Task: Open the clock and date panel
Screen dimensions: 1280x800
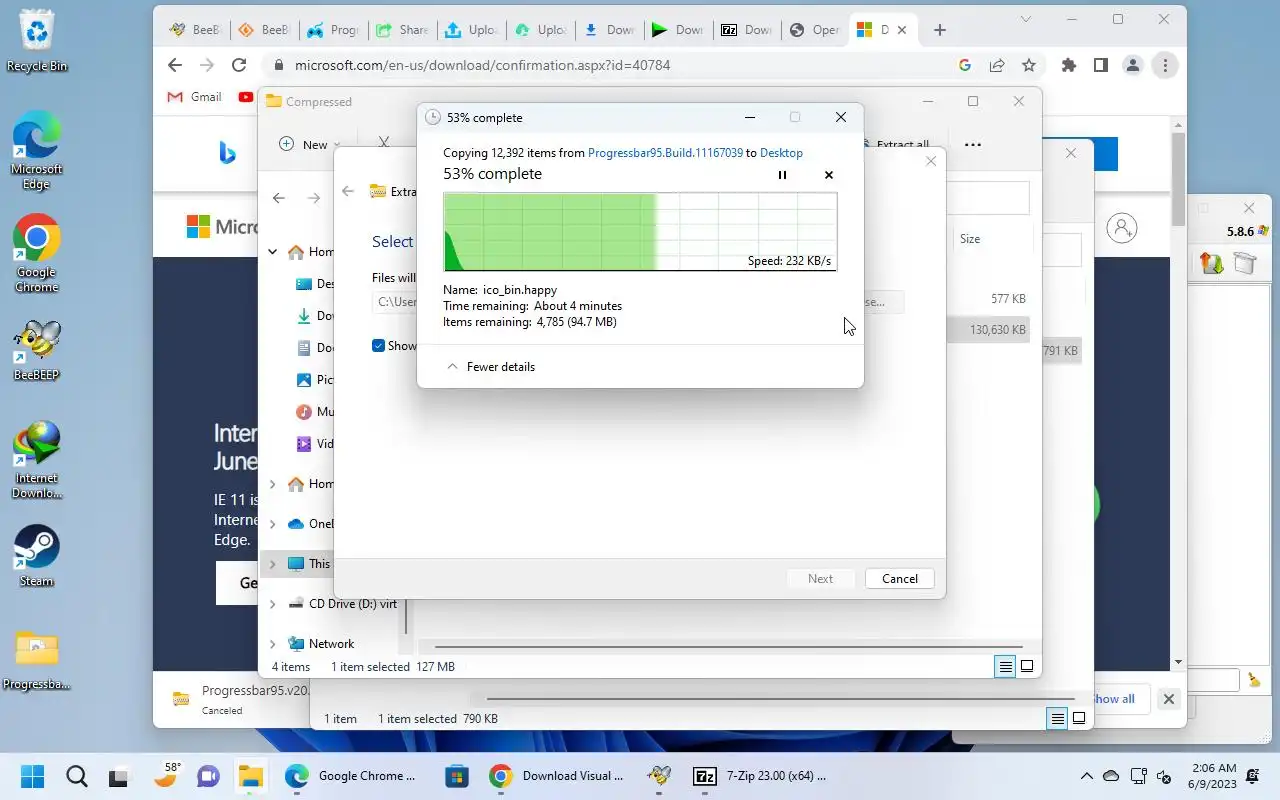Action: click(x=1215, y=776)
